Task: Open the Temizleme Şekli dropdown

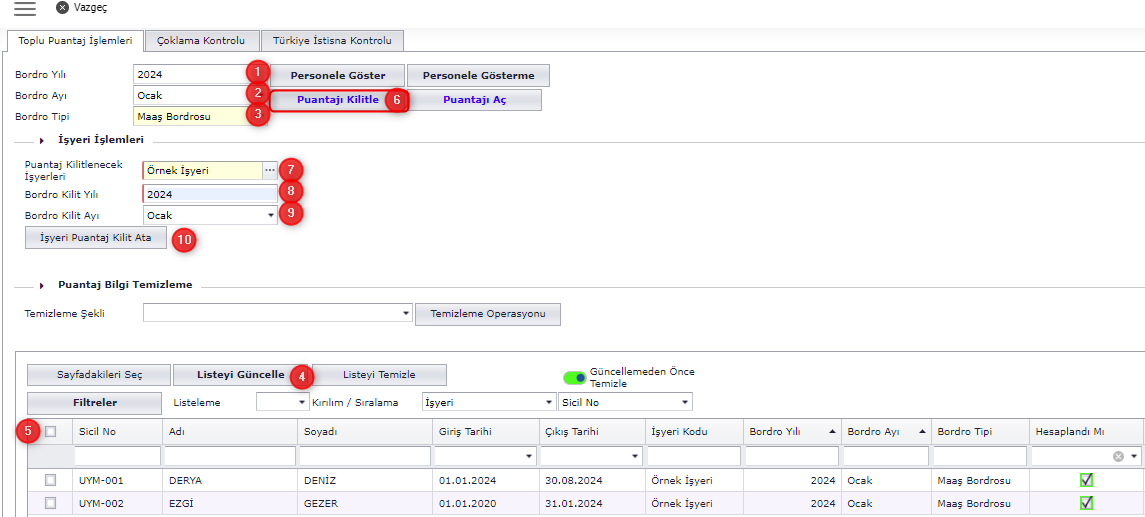Action: [406, 314]
